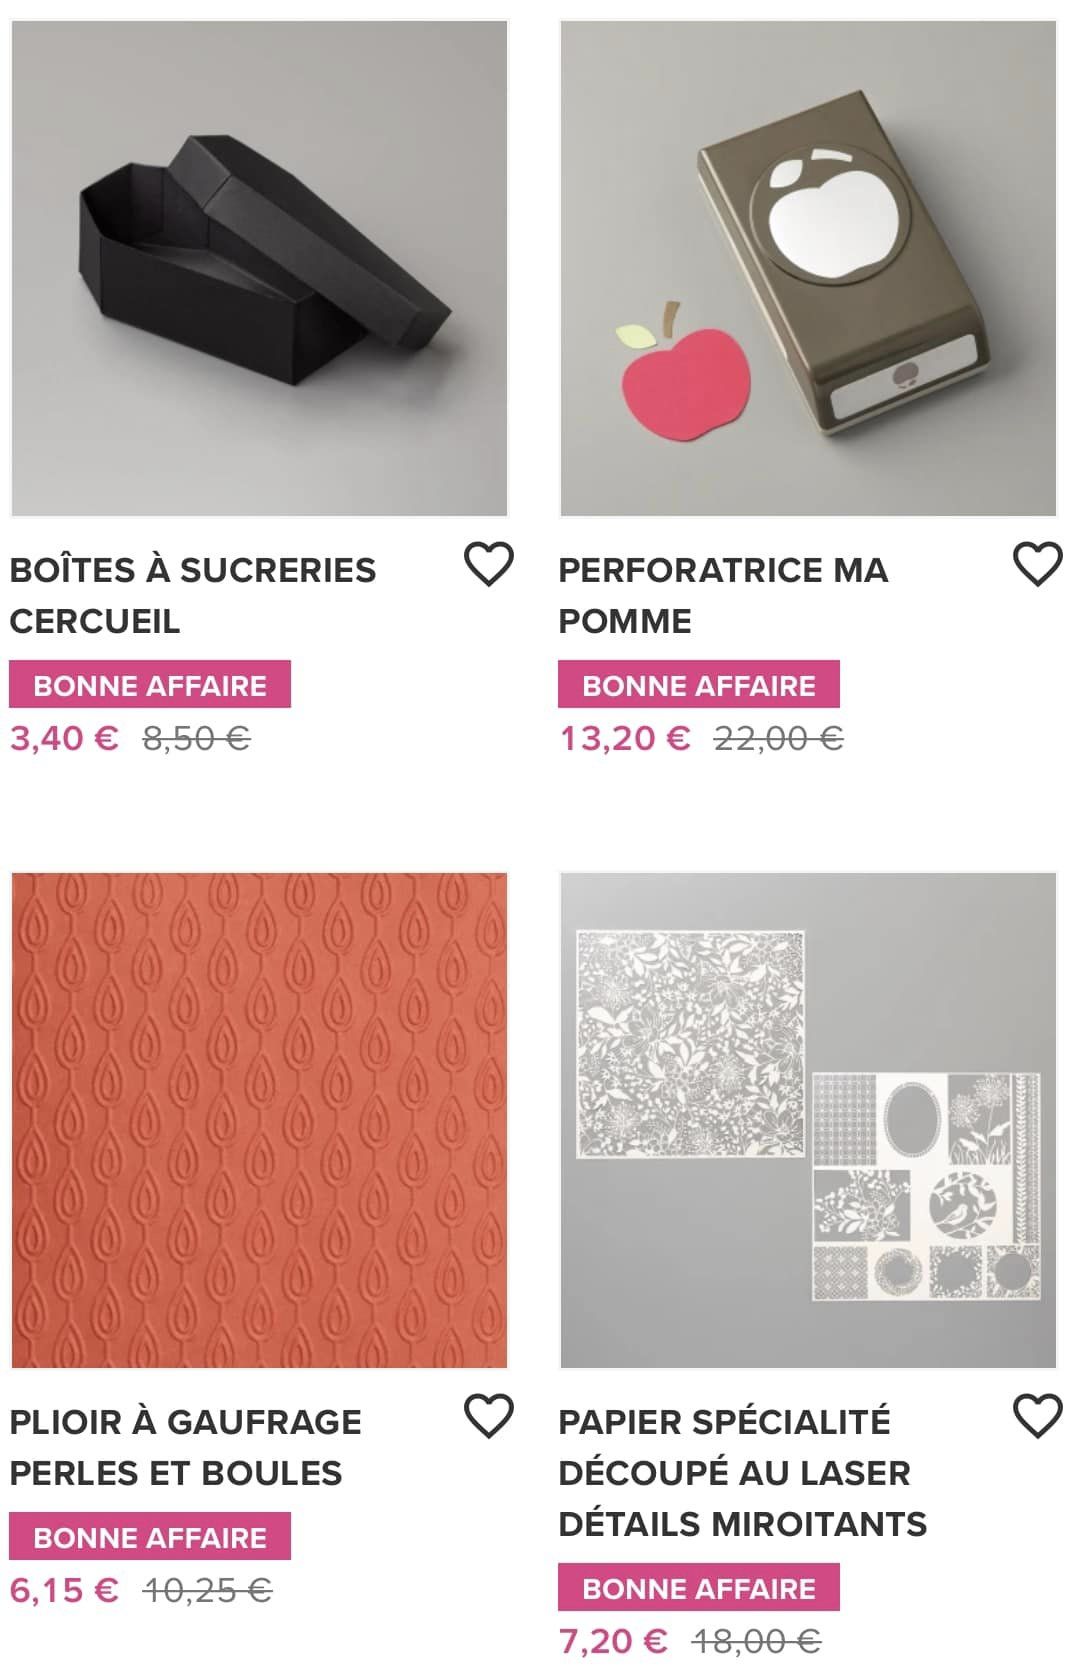The width and height of the screenshot is (1073, 1675).
Task: Open Perforatrice Ma Pomme product title
Action: 723,595
